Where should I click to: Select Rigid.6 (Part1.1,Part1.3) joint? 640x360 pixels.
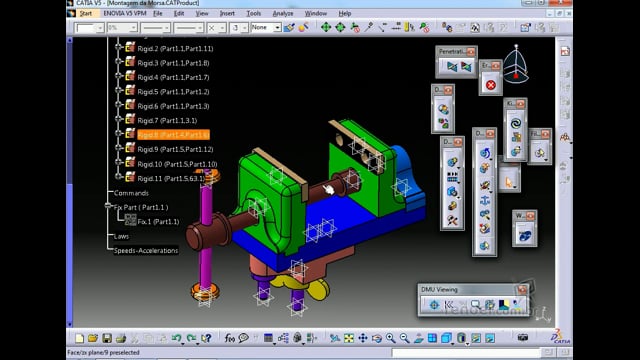tap(173, 106)
